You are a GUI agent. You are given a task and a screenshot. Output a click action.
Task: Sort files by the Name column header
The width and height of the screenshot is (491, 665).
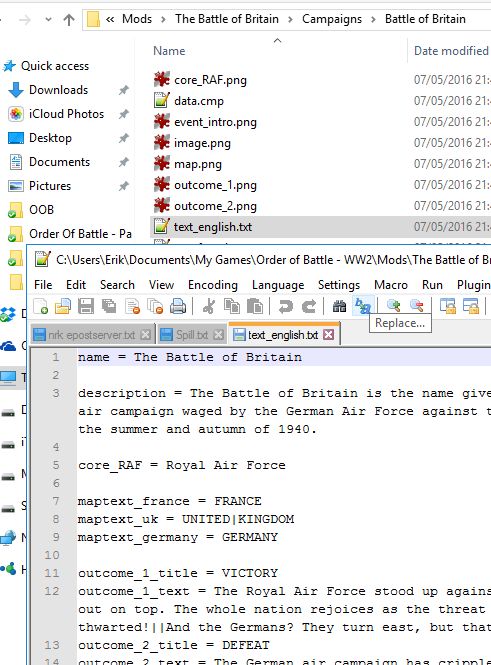click(169, 51)
